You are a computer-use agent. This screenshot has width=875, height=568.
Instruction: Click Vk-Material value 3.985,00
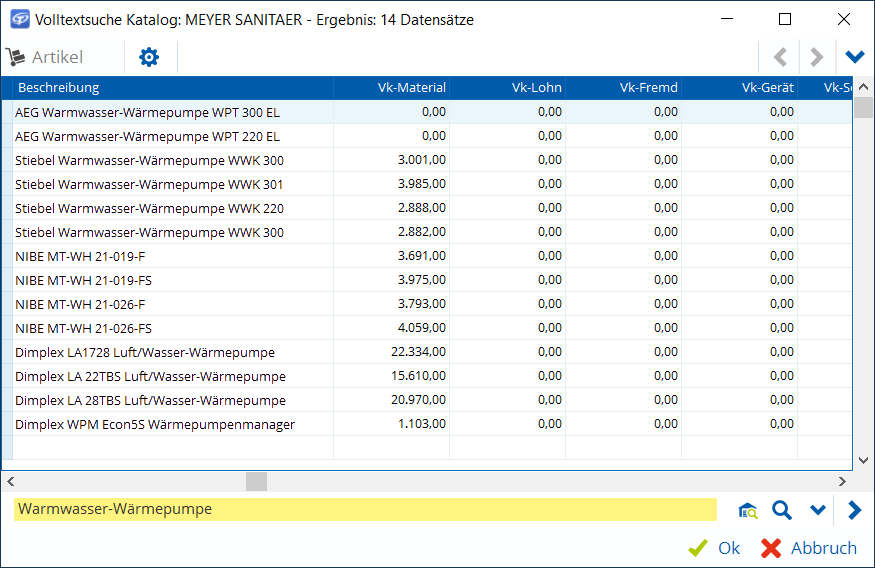point(422,184)
